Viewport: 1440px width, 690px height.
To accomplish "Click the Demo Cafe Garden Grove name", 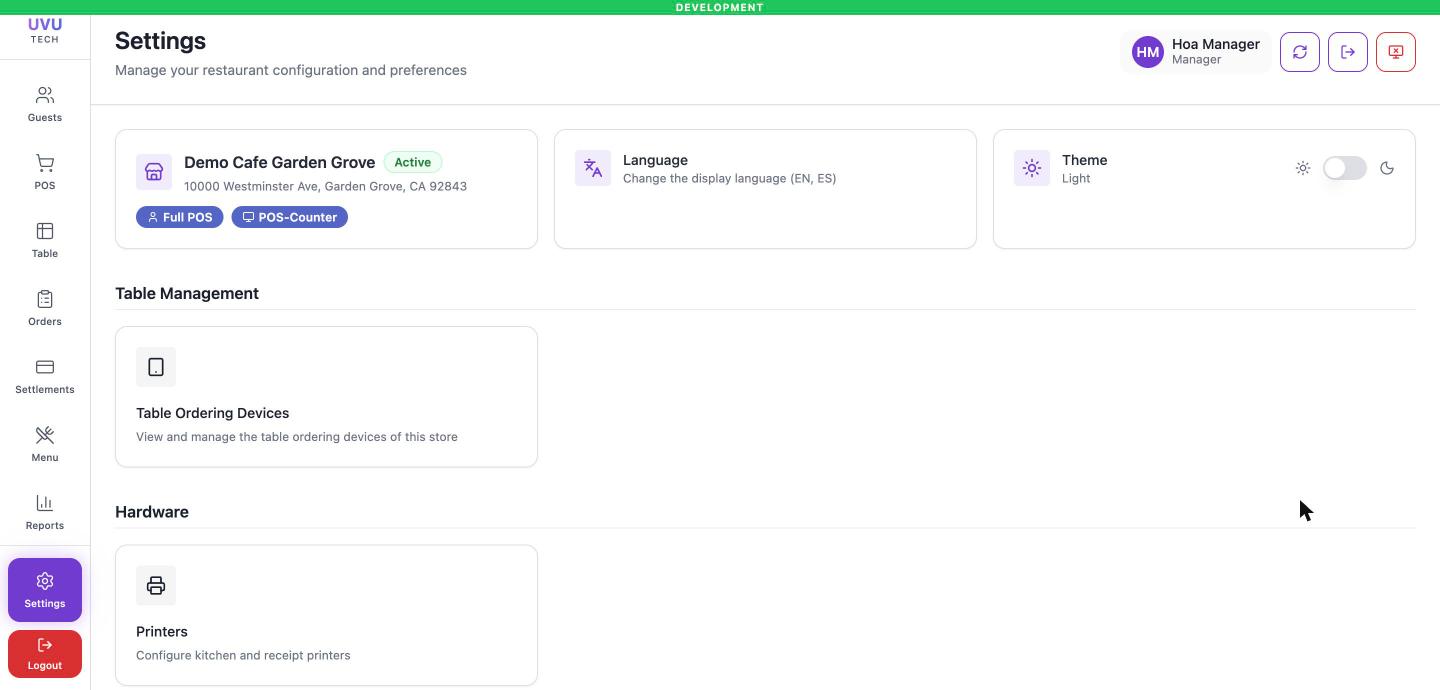I will click(x=280, y=162).
